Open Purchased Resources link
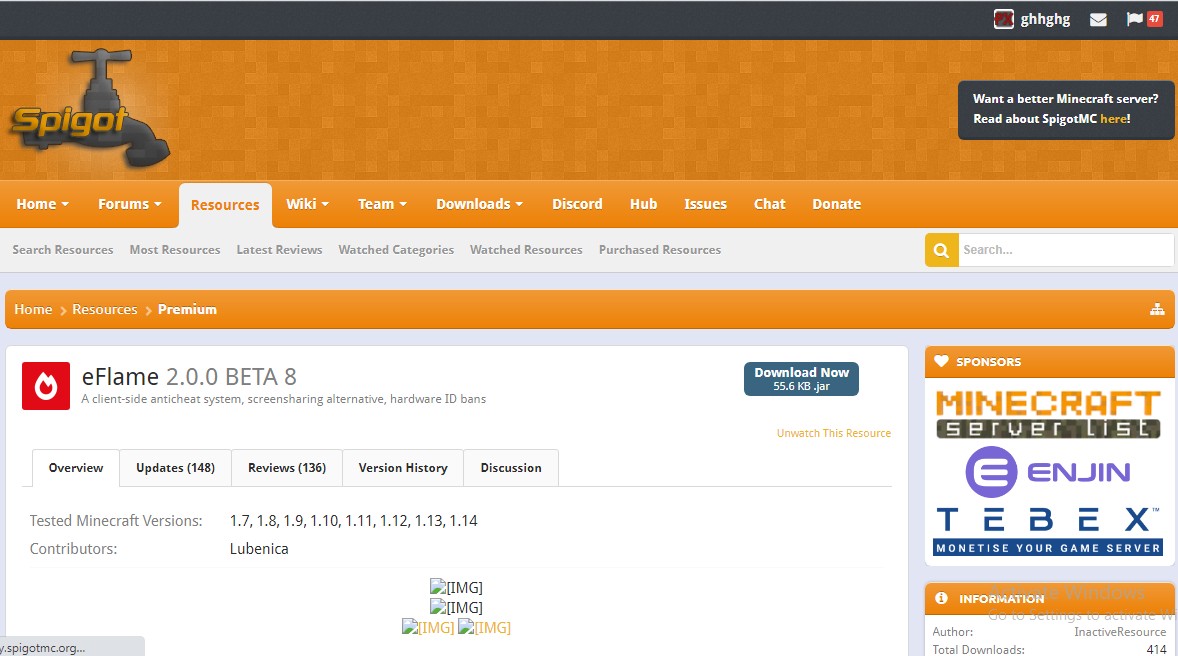The width and height of the screenshot is (1178, 656). 660,250
